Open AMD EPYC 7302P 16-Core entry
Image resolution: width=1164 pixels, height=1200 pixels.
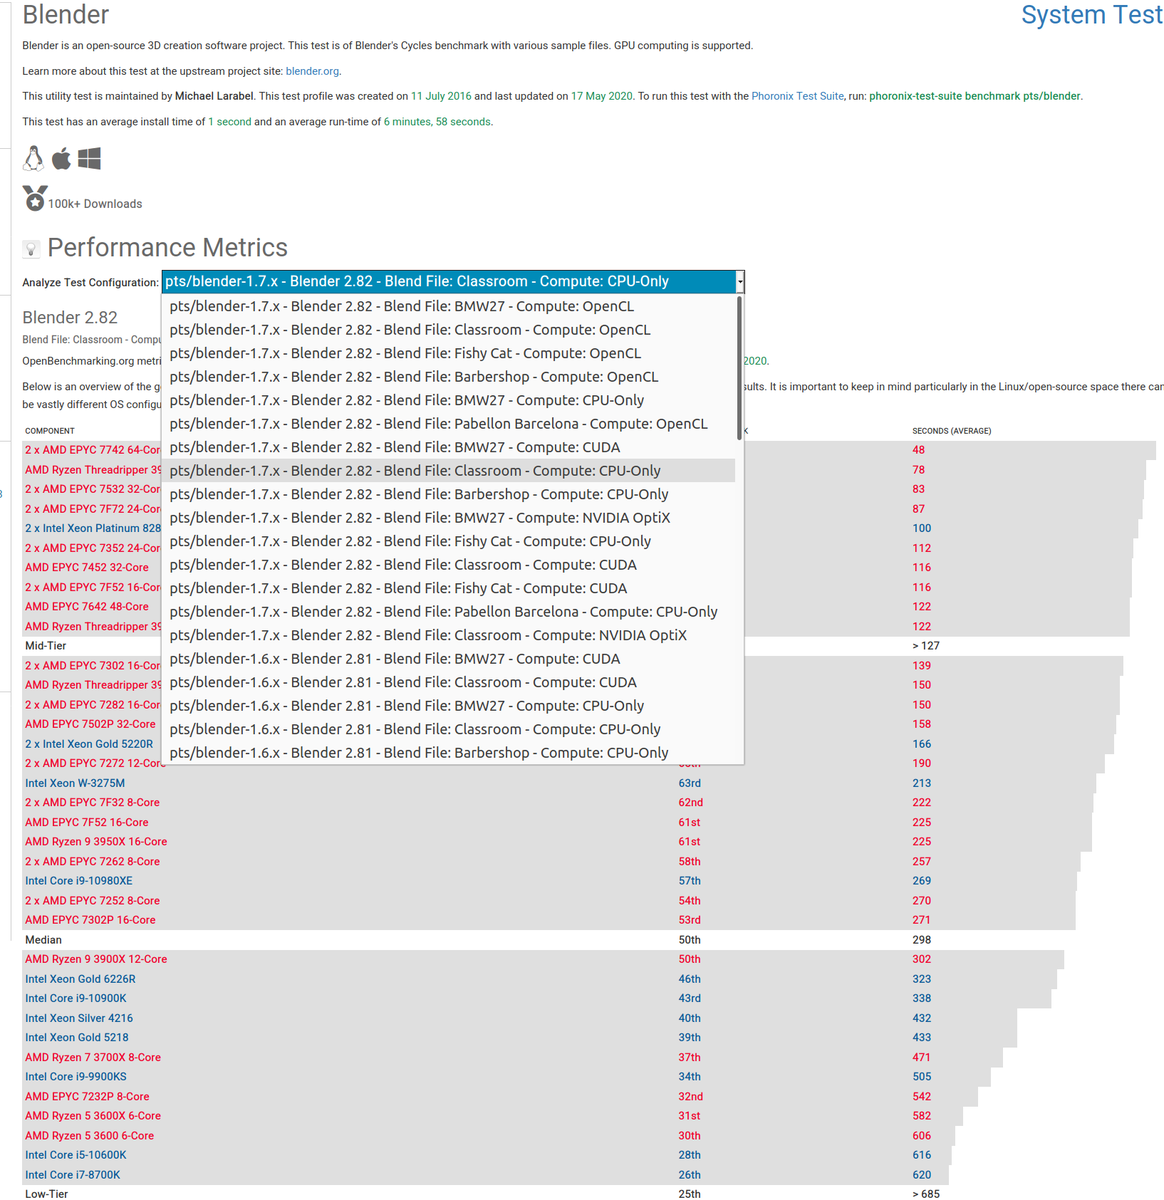pos(90,920)
